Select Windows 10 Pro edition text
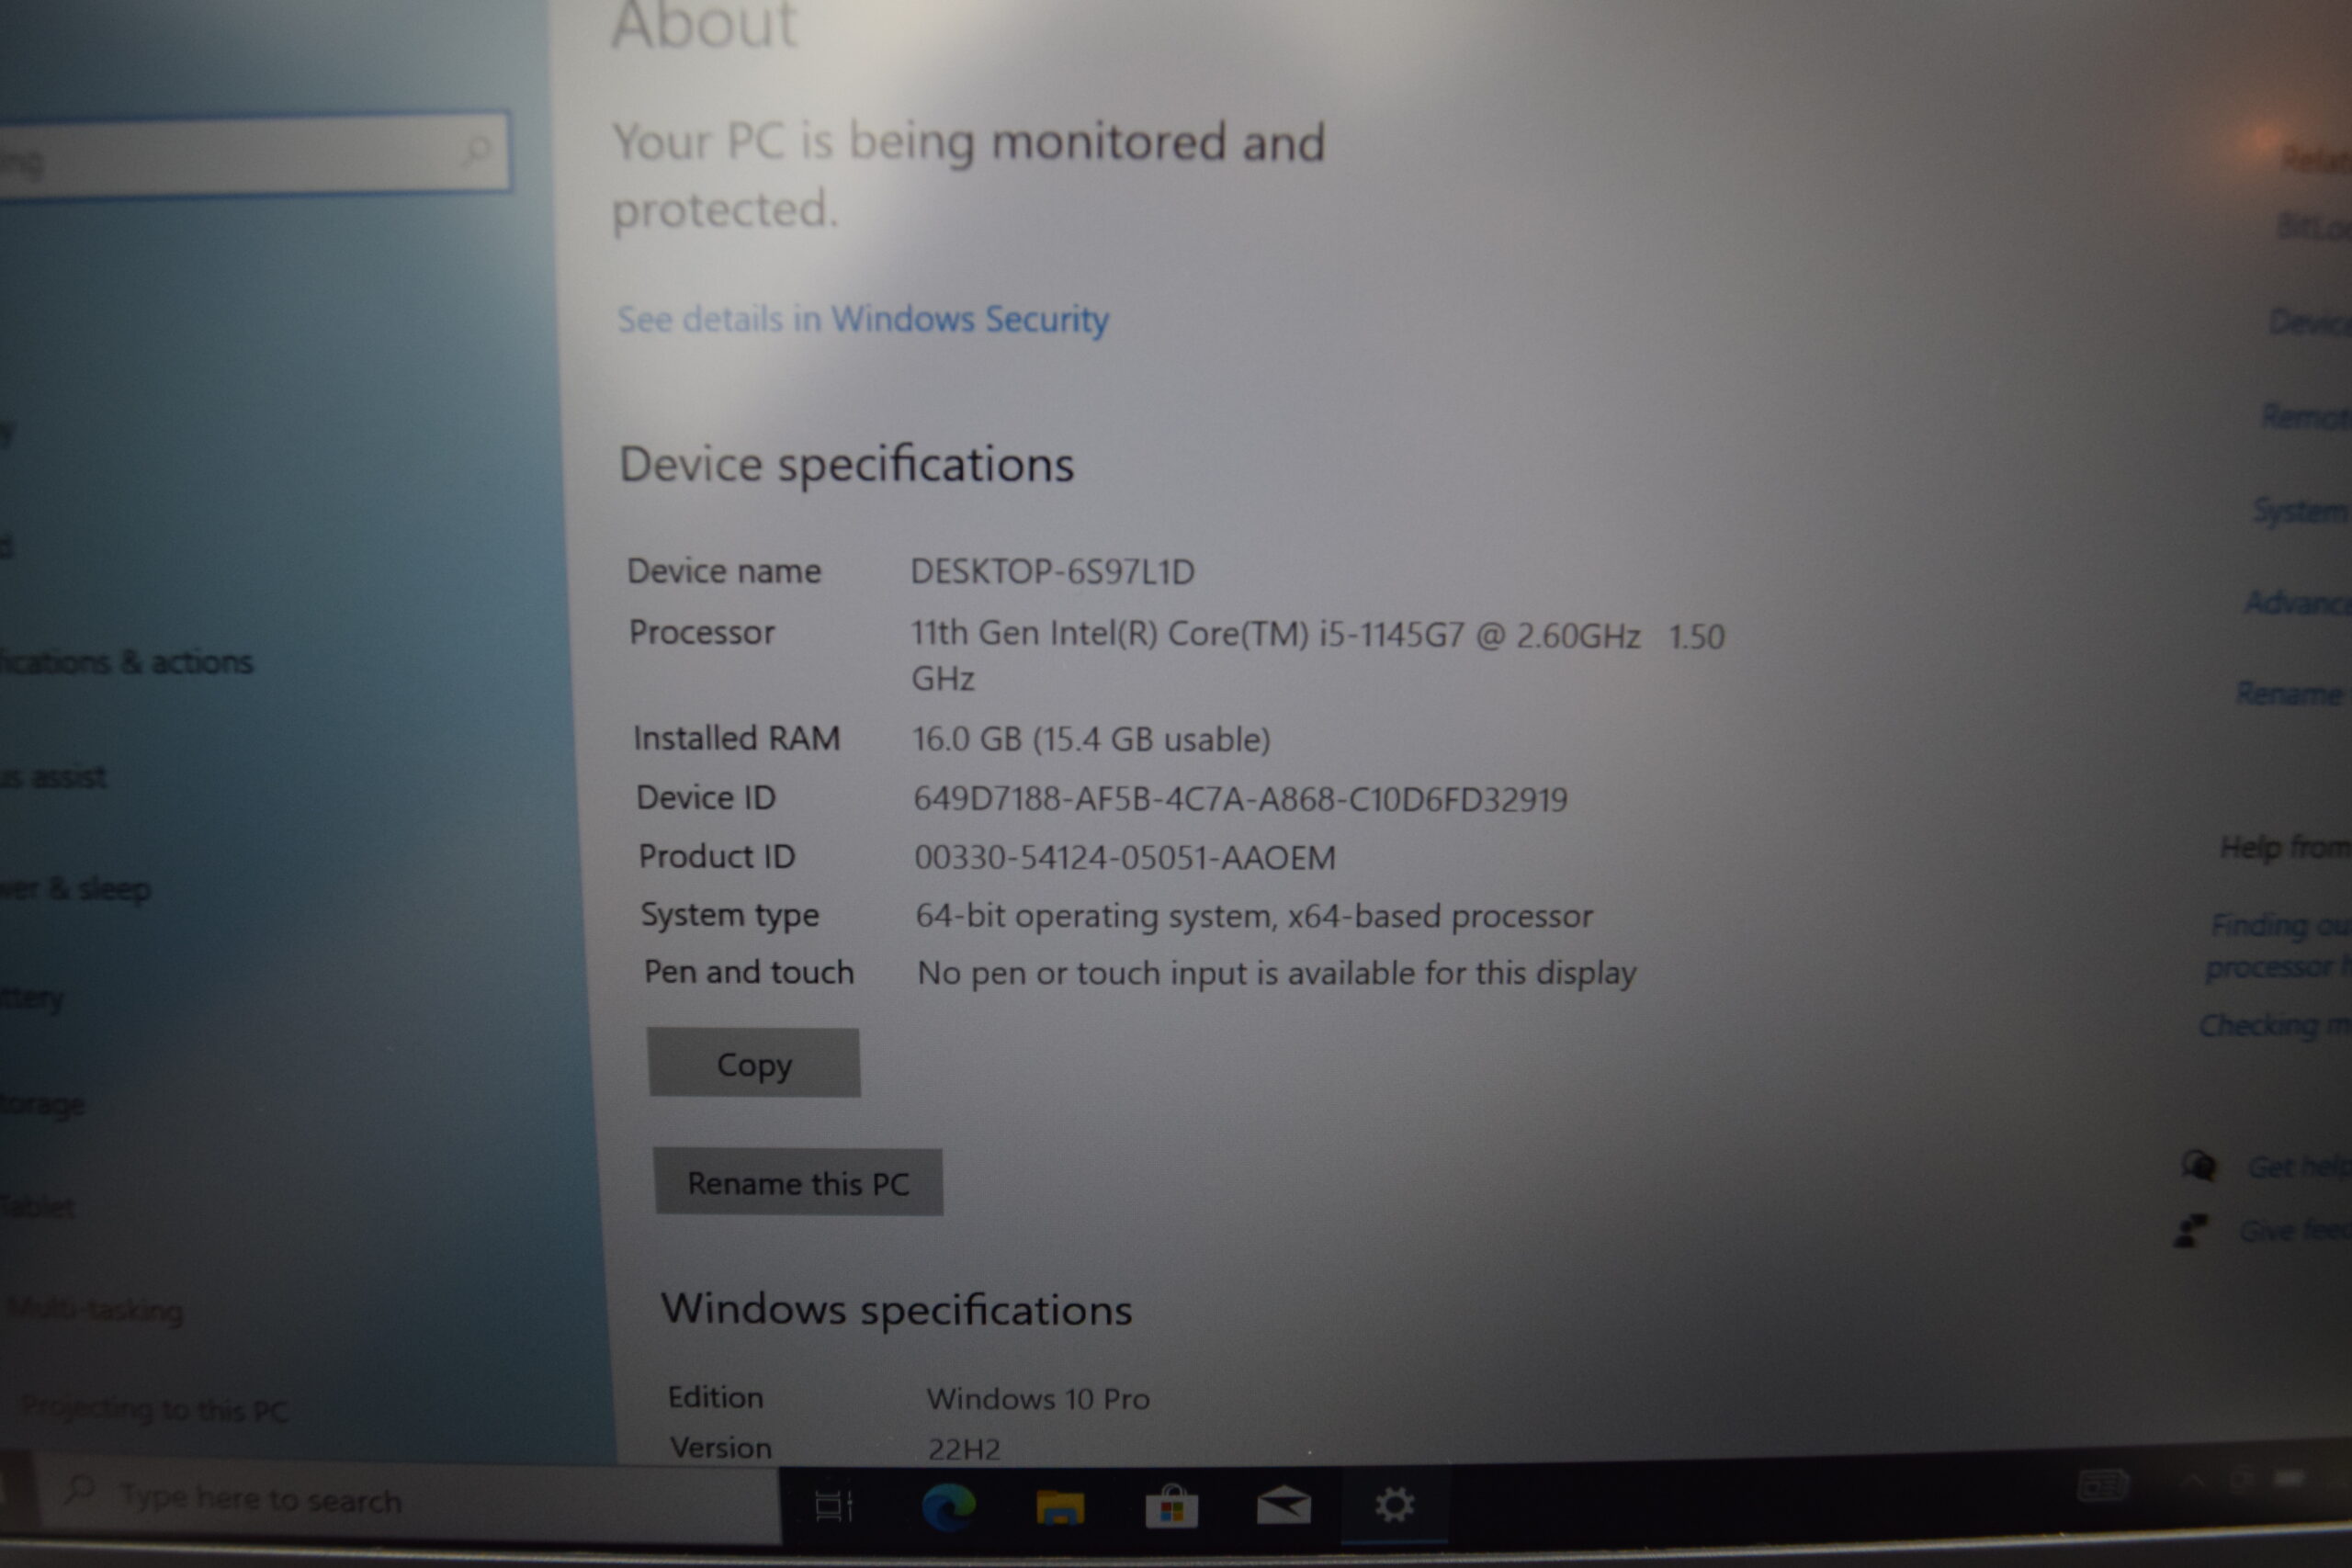Screen dimensions: 2352x1568 pos(1038,1399)
